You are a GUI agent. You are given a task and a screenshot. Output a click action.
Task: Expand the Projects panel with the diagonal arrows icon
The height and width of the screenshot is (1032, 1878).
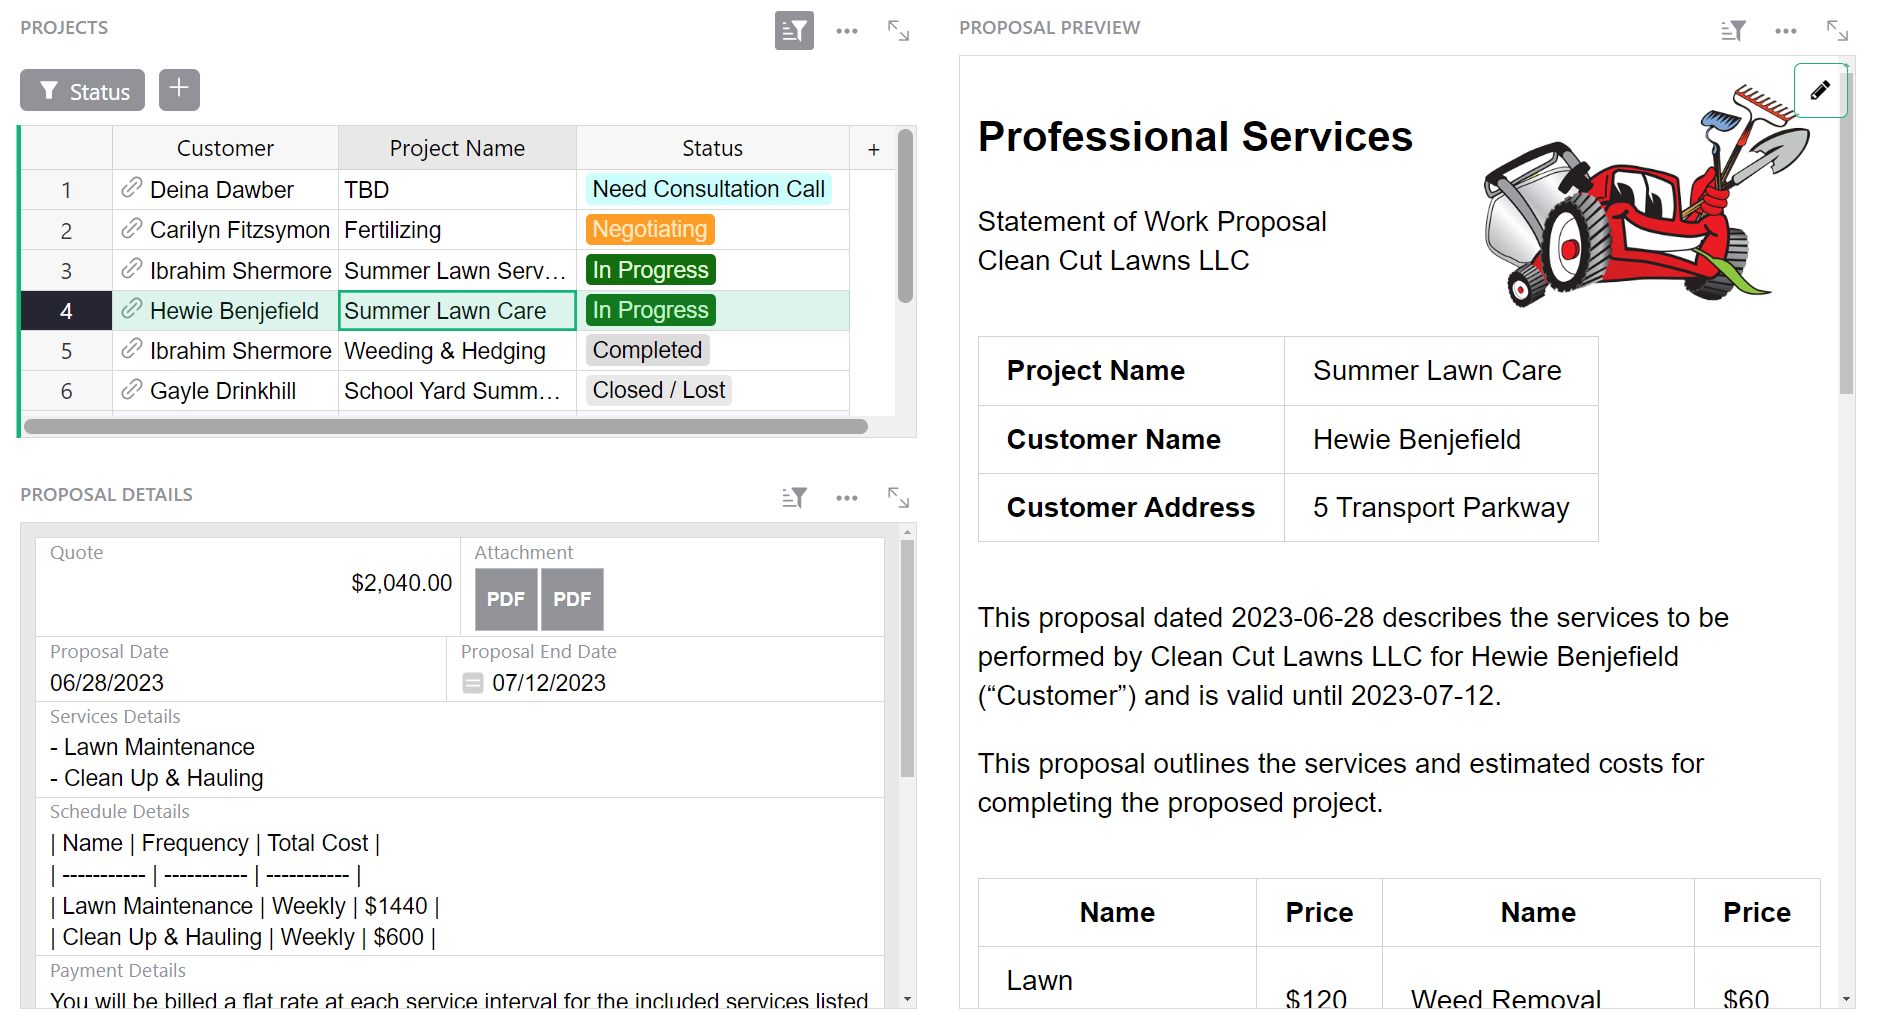point(898,31)
